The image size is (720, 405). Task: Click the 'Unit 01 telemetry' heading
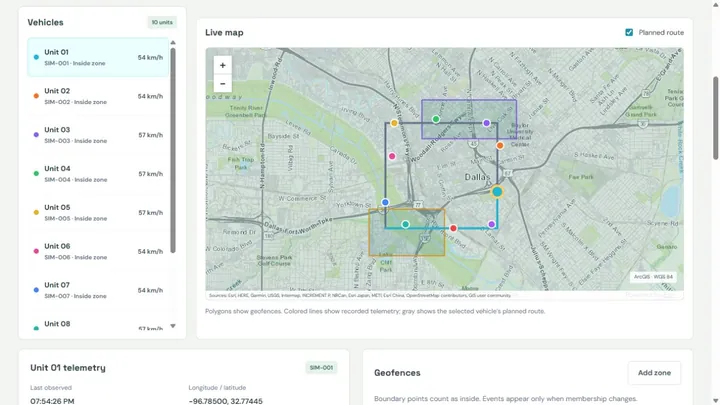68,368
